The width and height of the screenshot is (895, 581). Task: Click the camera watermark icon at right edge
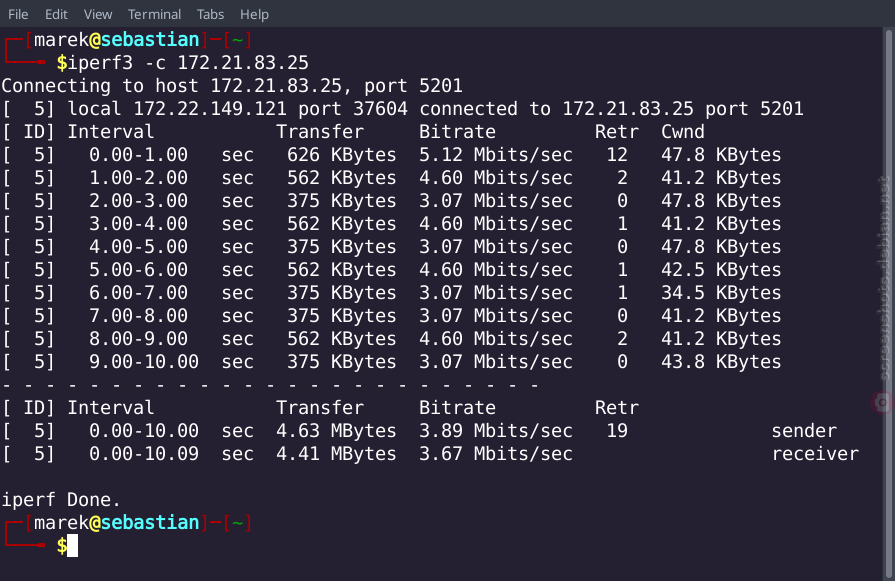pos(882,402)
